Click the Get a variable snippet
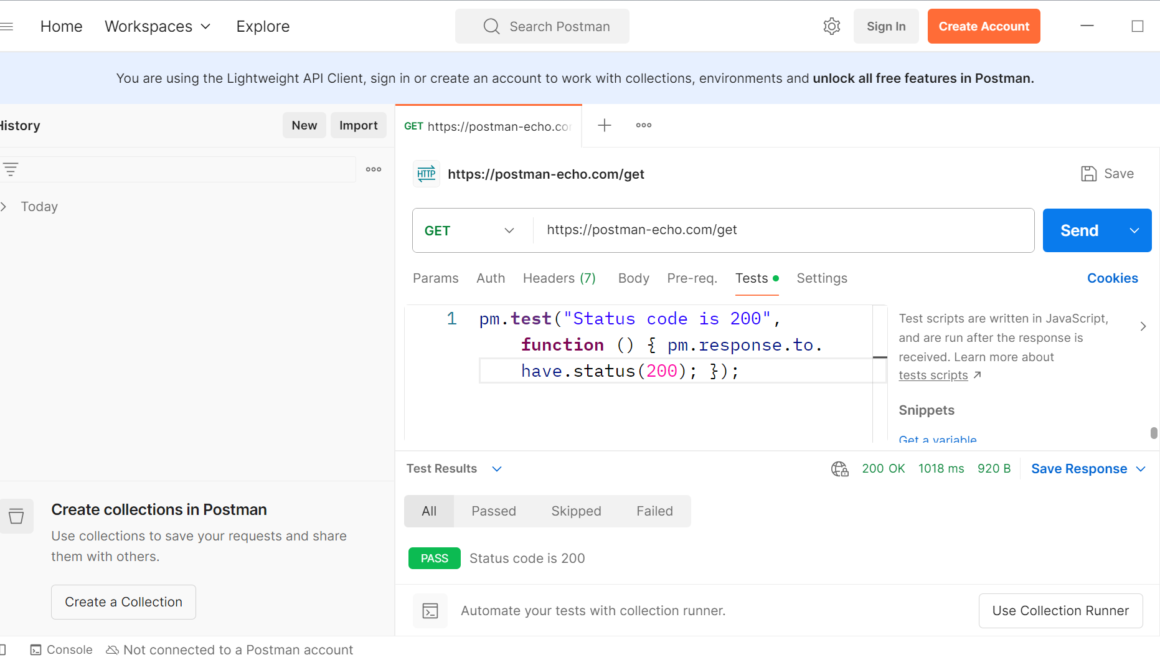The height and width of the screenshot is (665, 1160). [937, 440]
